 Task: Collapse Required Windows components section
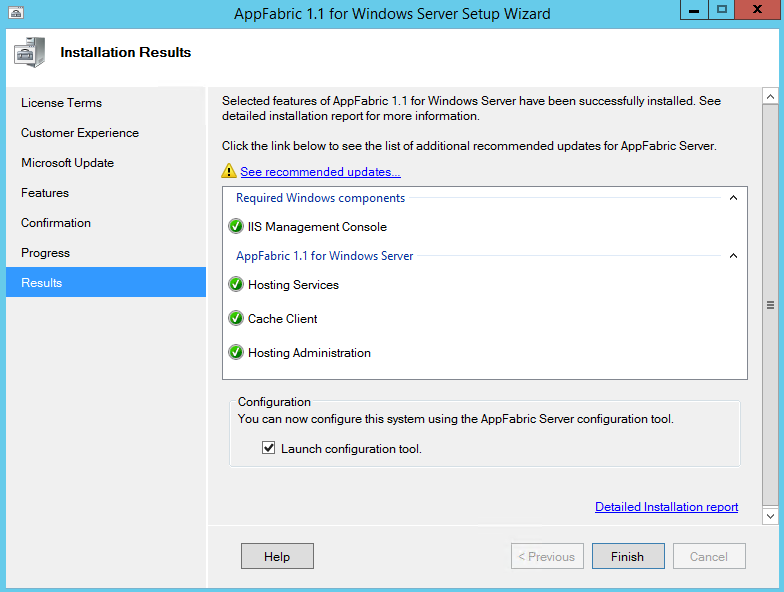click(733, 198)
